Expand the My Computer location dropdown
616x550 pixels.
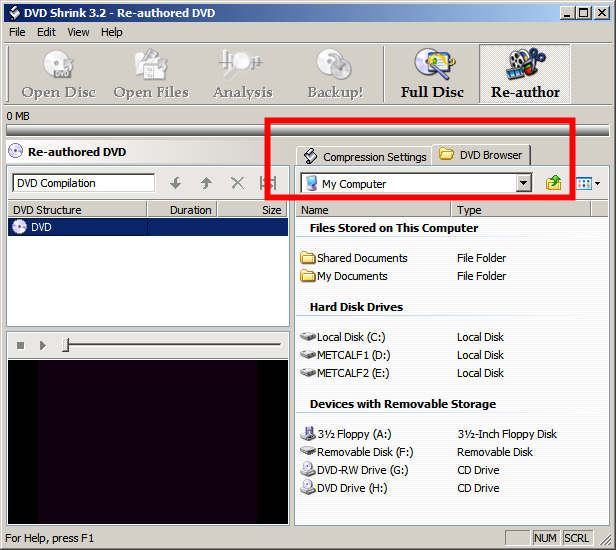tap(523, 183)
